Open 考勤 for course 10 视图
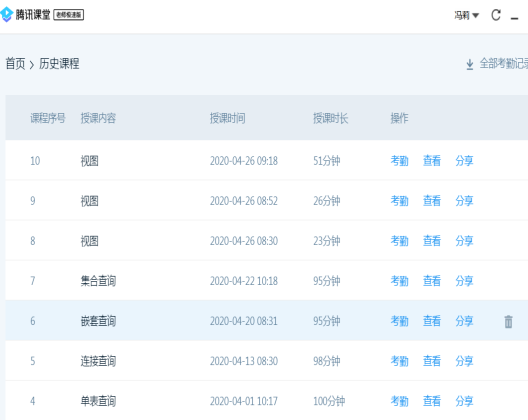 (399, 161)
